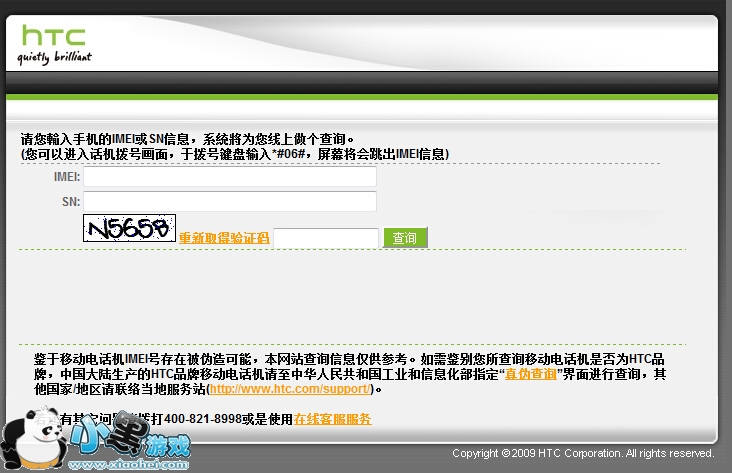Click the HTC Corporation copyright text
Image resolution: width=732 pixels, height=473 pixels.
point(583,453)
